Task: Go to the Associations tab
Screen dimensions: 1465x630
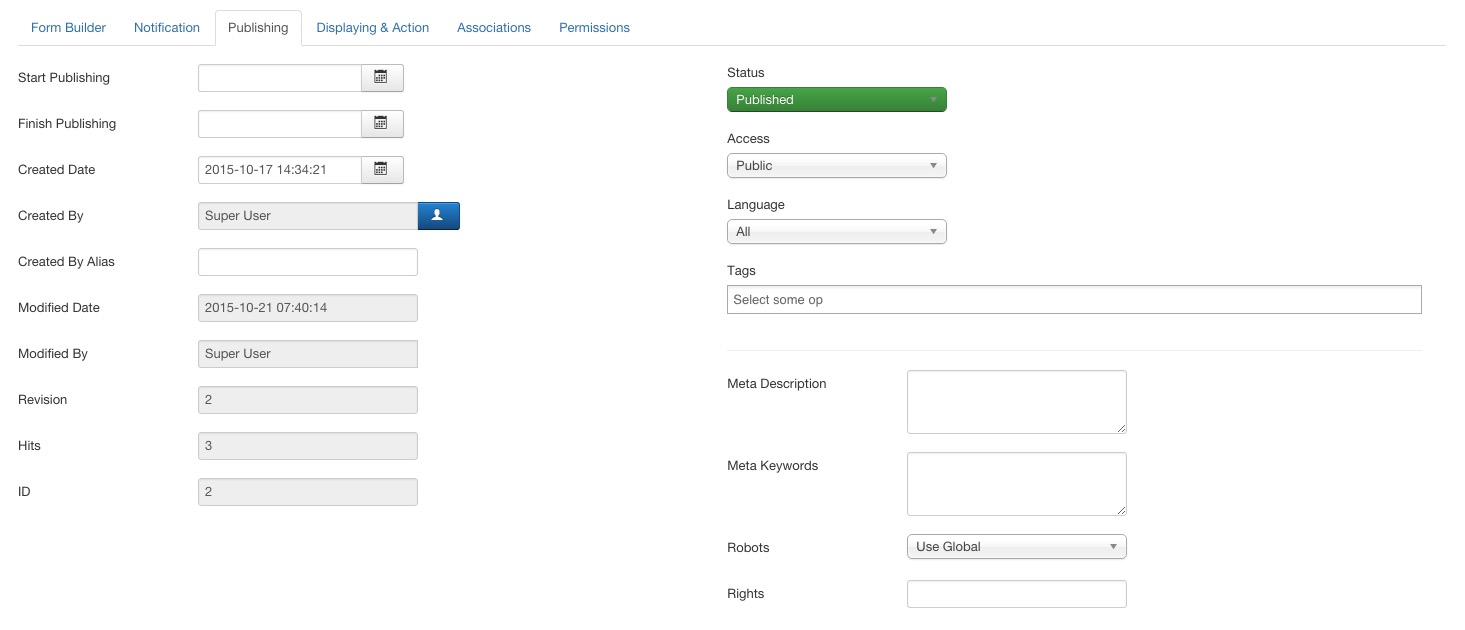Action: [x=494, y=28]
